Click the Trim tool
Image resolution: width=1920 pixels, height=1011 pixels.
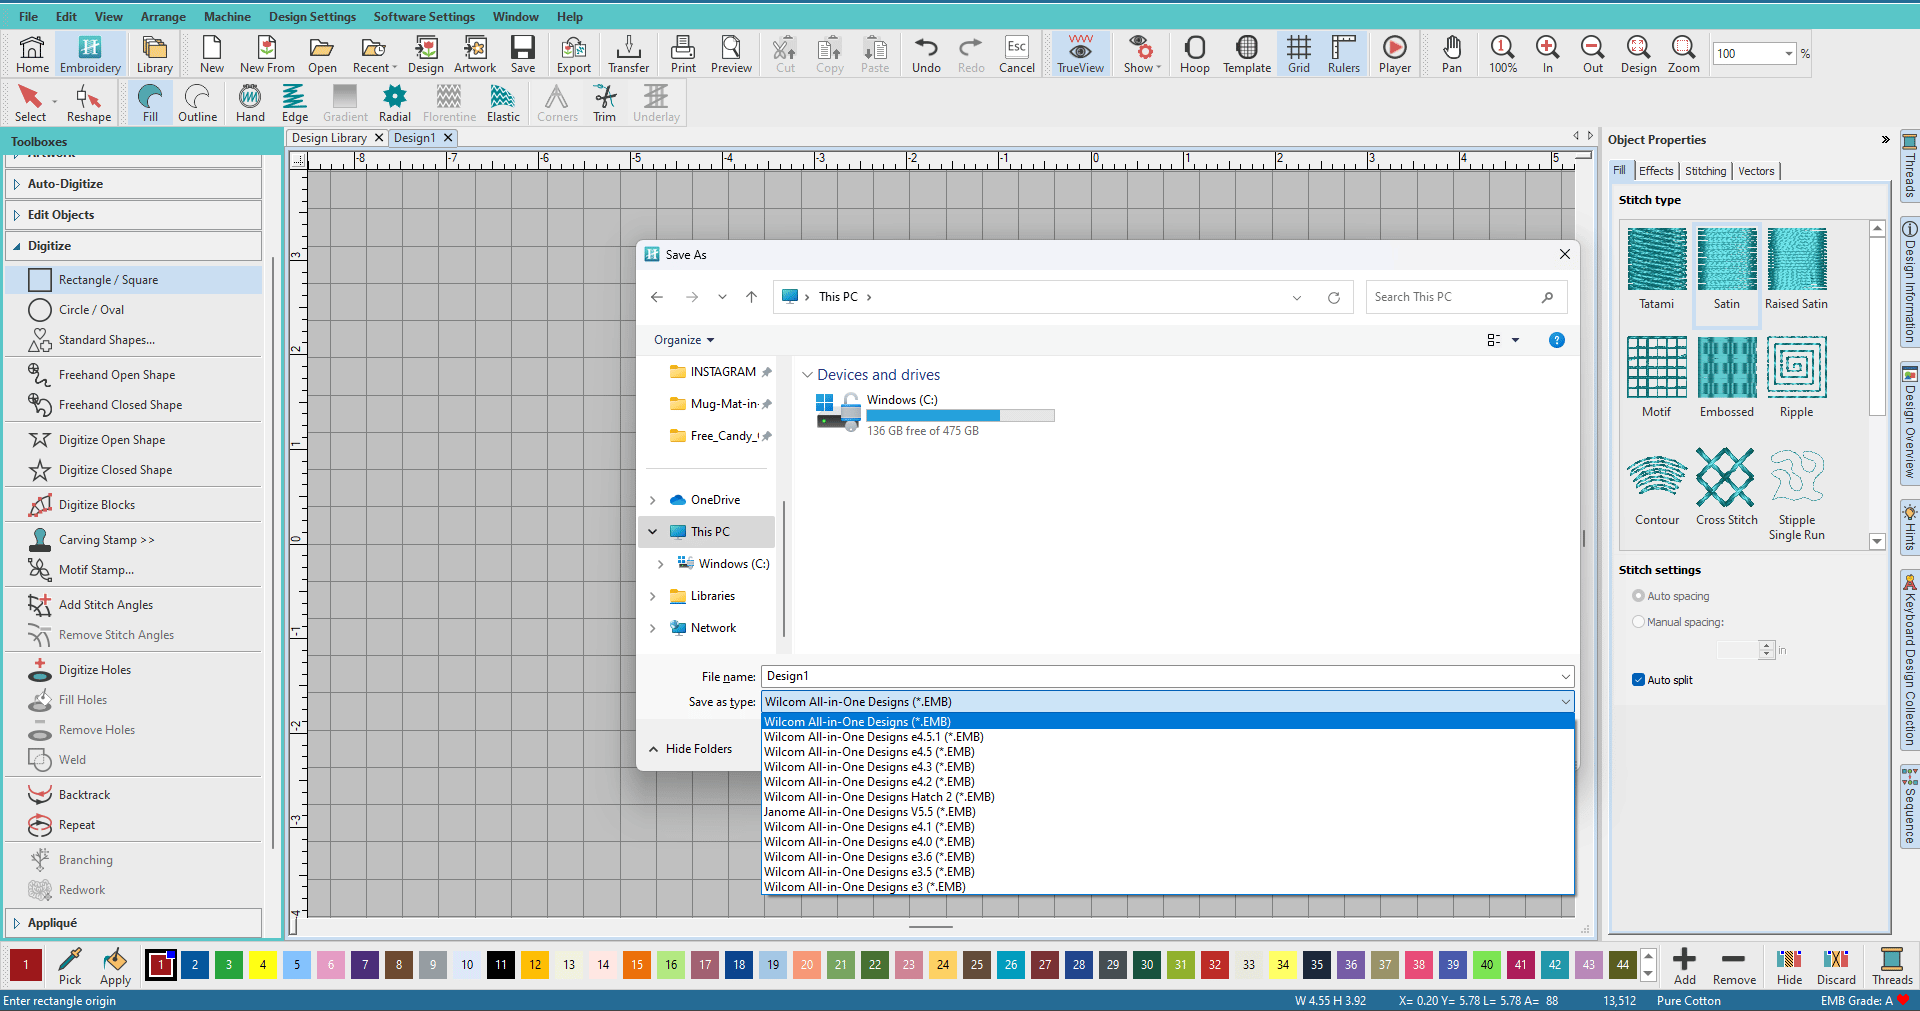coord(605,103)
